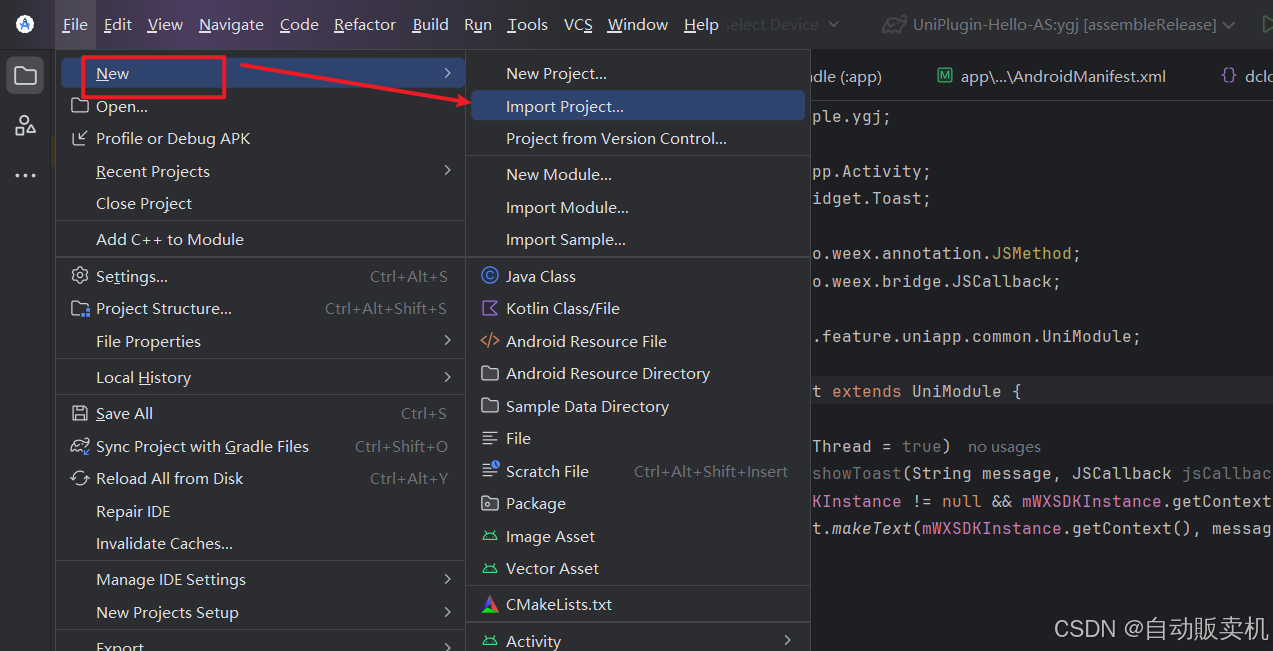
Task: Expand the New Projects Setup submenu arrow
Action: click(447, 612)
